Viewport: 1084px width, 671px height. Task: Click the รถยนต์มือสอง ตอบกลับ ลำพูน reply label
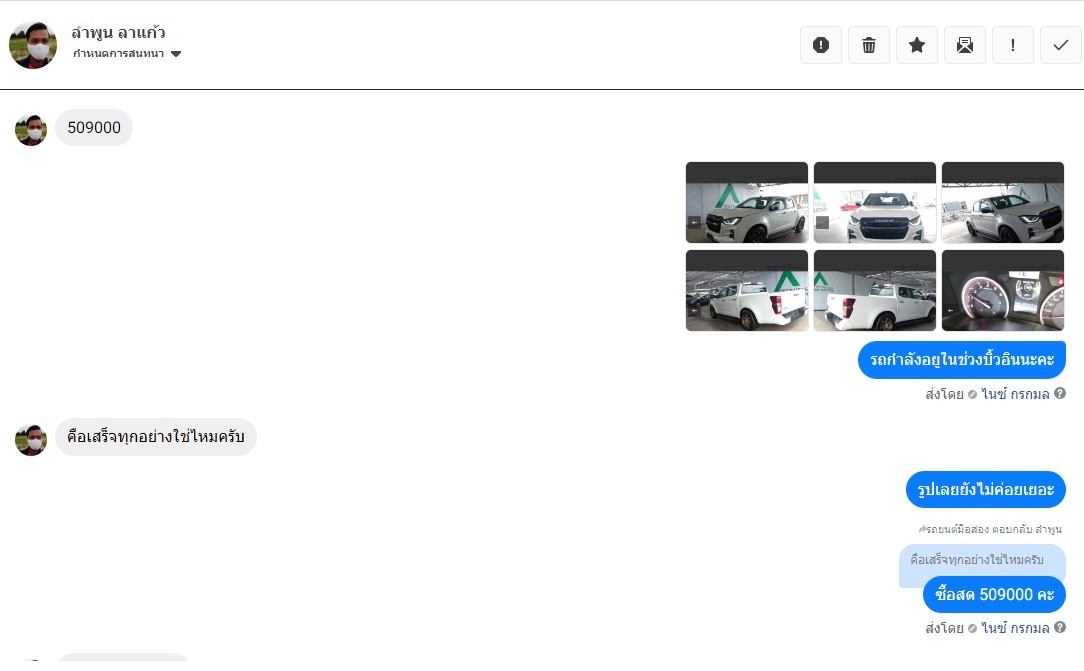(x=990, y=529)
